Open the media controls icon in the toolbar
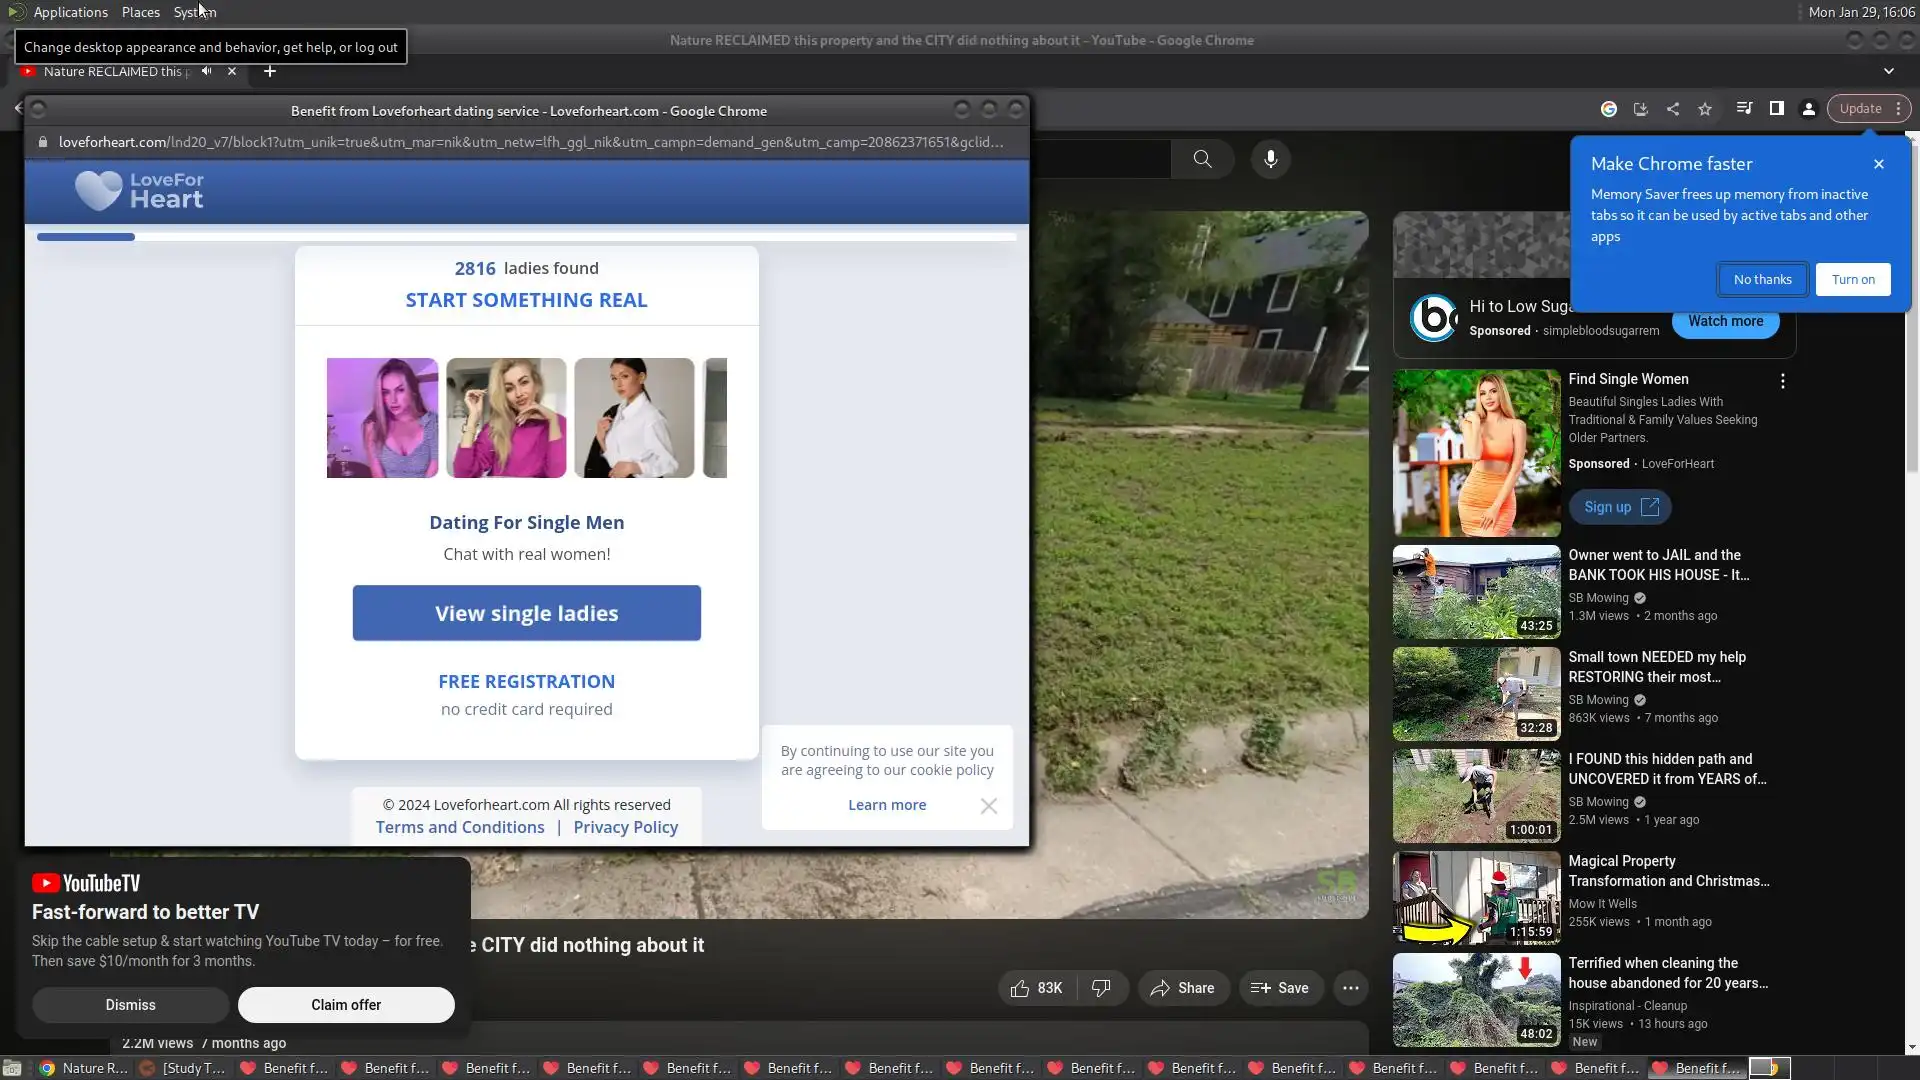 click(x=1744, y=109)
